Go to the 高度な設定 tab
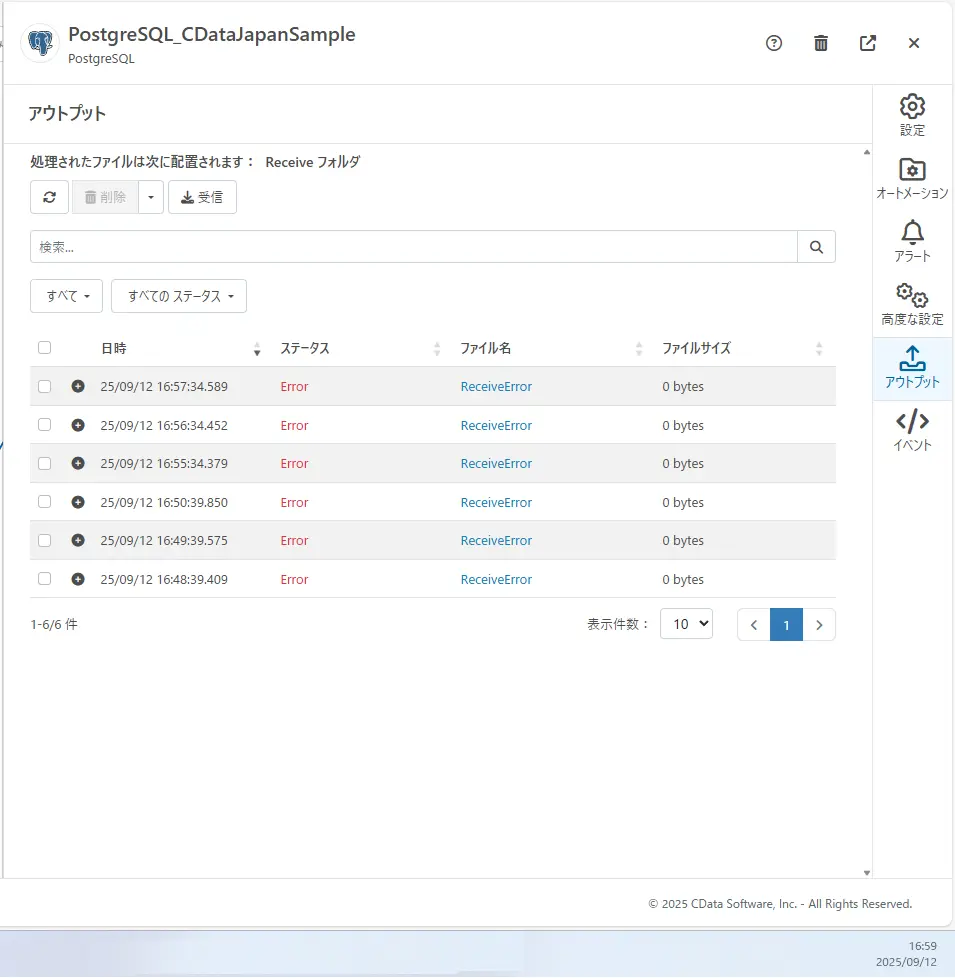 912,305
